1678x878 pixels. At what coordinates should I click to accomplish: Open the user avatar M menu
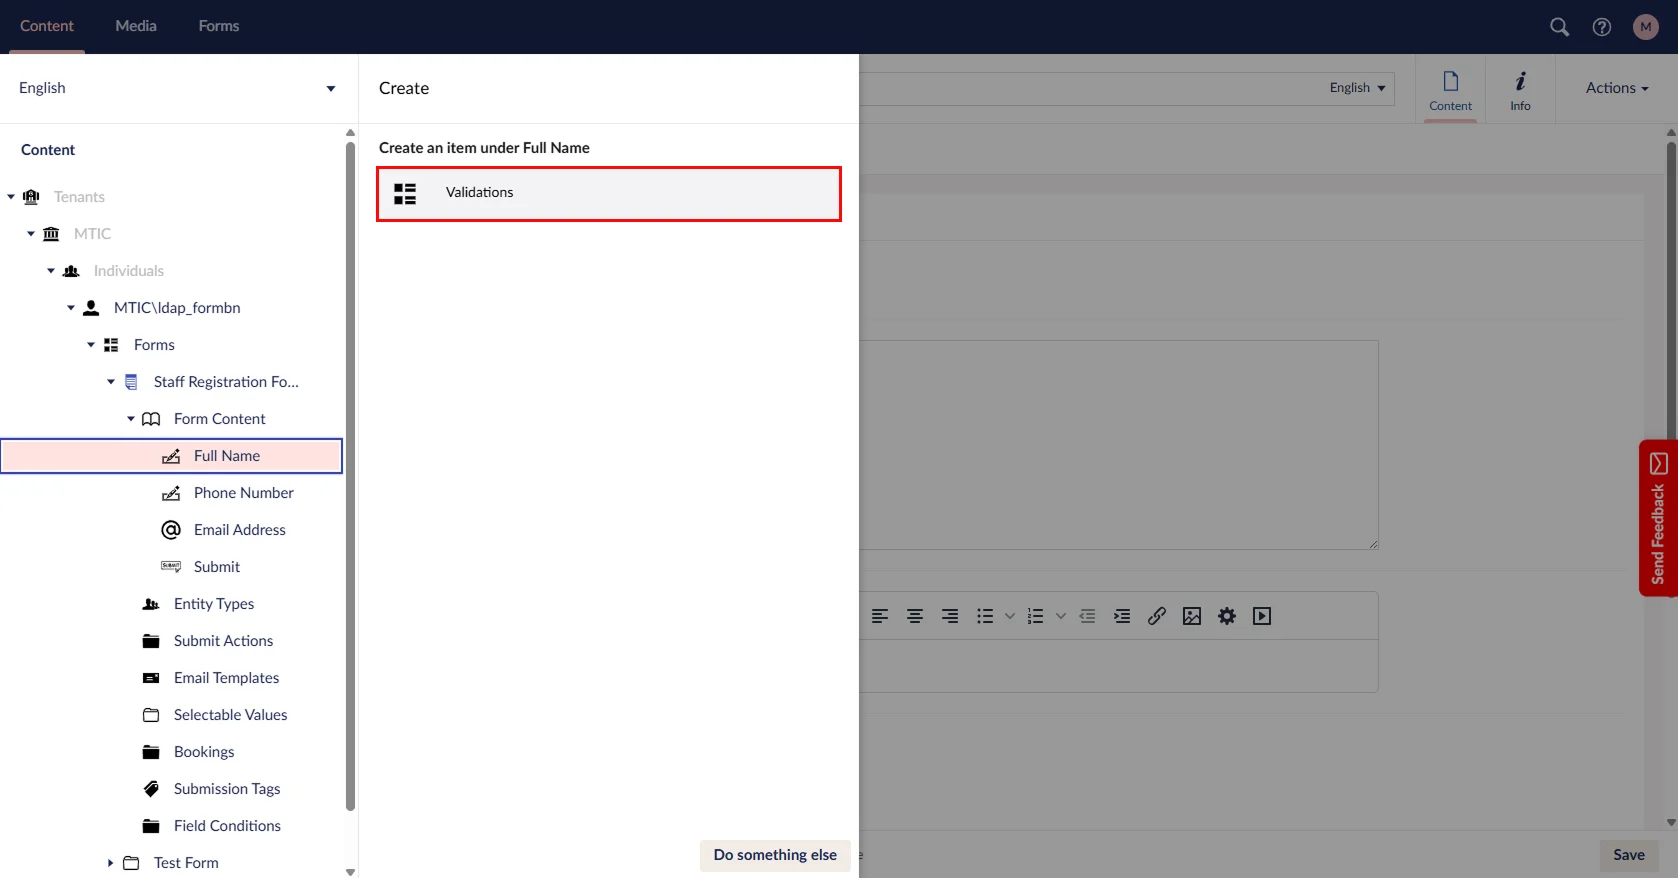pos(1645,27)
